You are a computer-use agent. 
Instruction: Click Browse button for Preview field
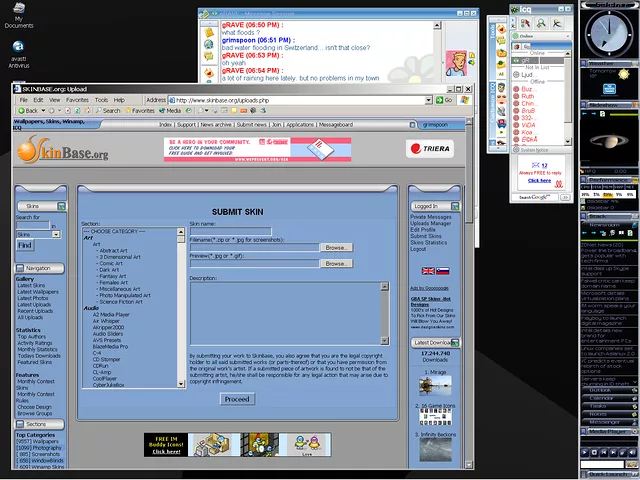[x=336, y=264]
